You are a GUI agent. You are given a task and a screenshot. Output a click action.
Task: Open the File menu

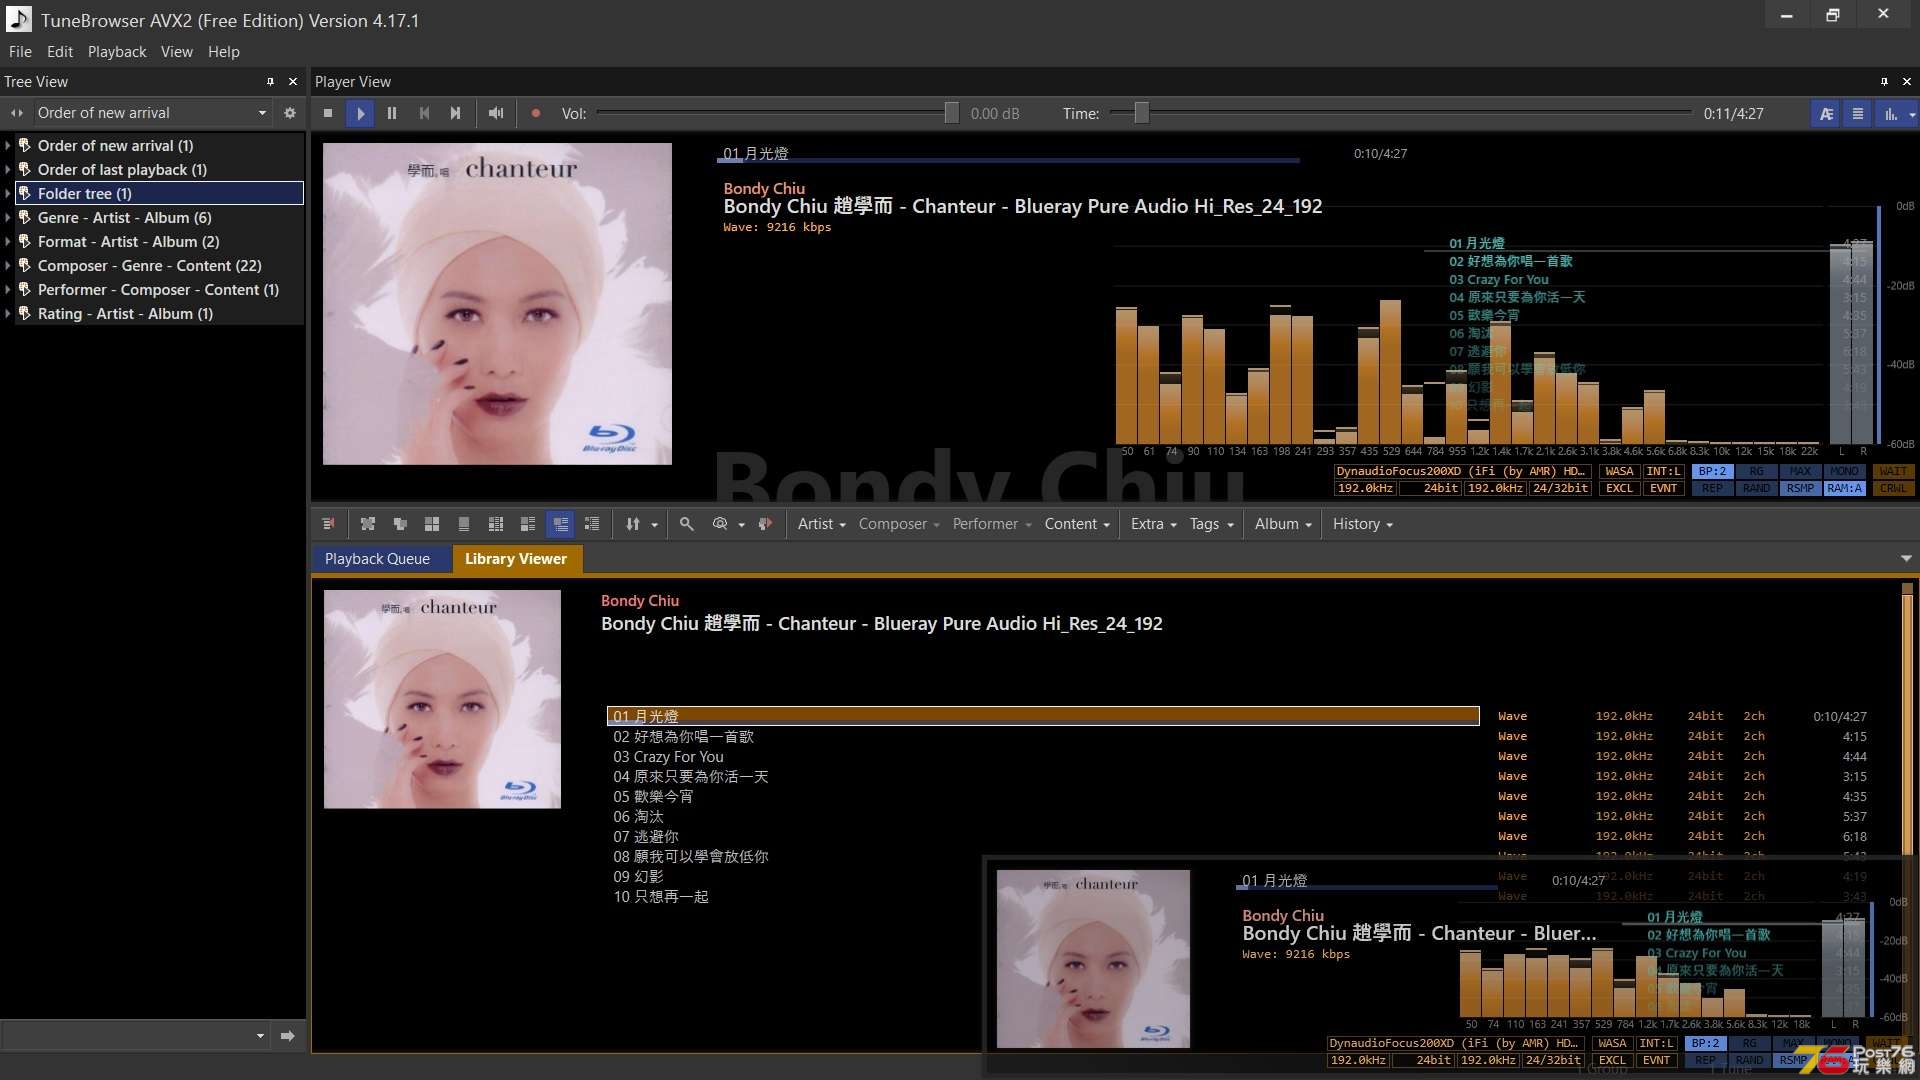20,52
